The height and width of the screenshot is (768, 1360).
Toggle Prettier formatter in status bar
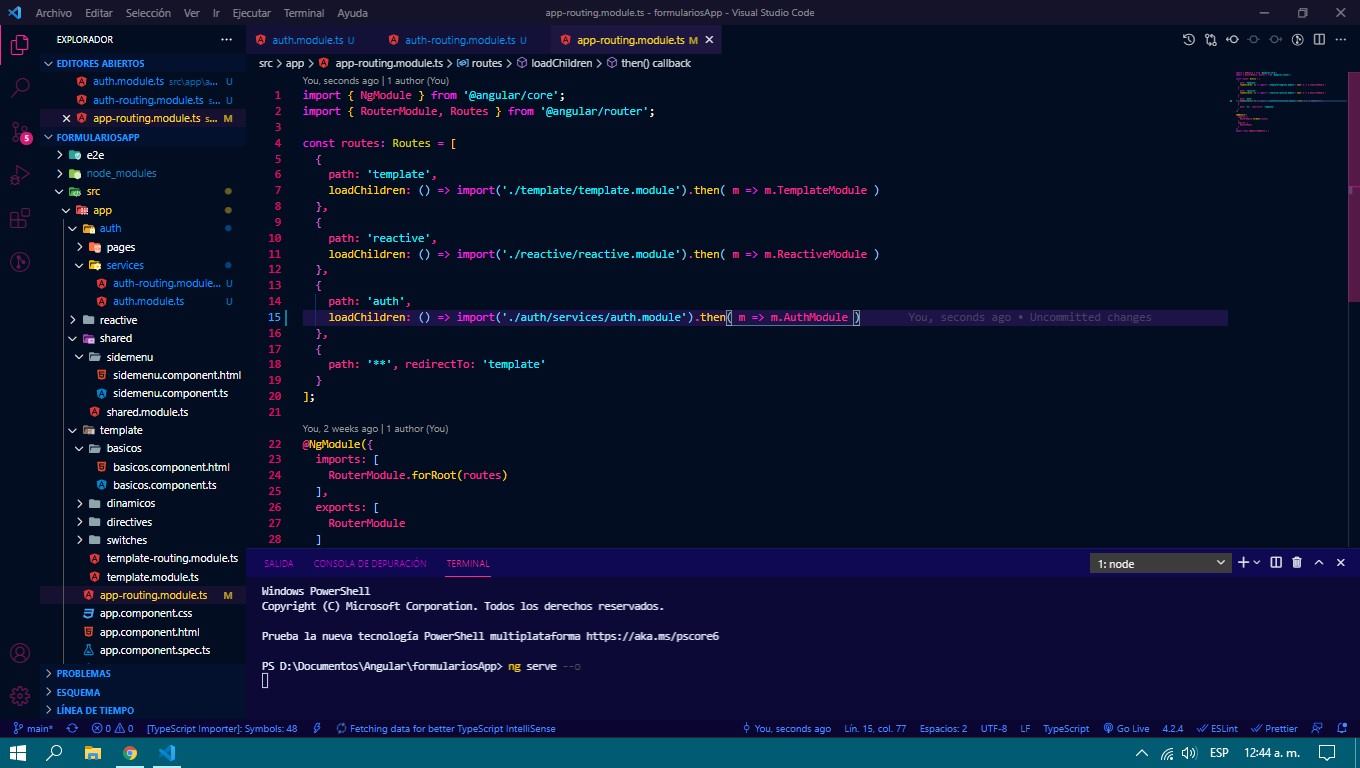[1274, 729]
